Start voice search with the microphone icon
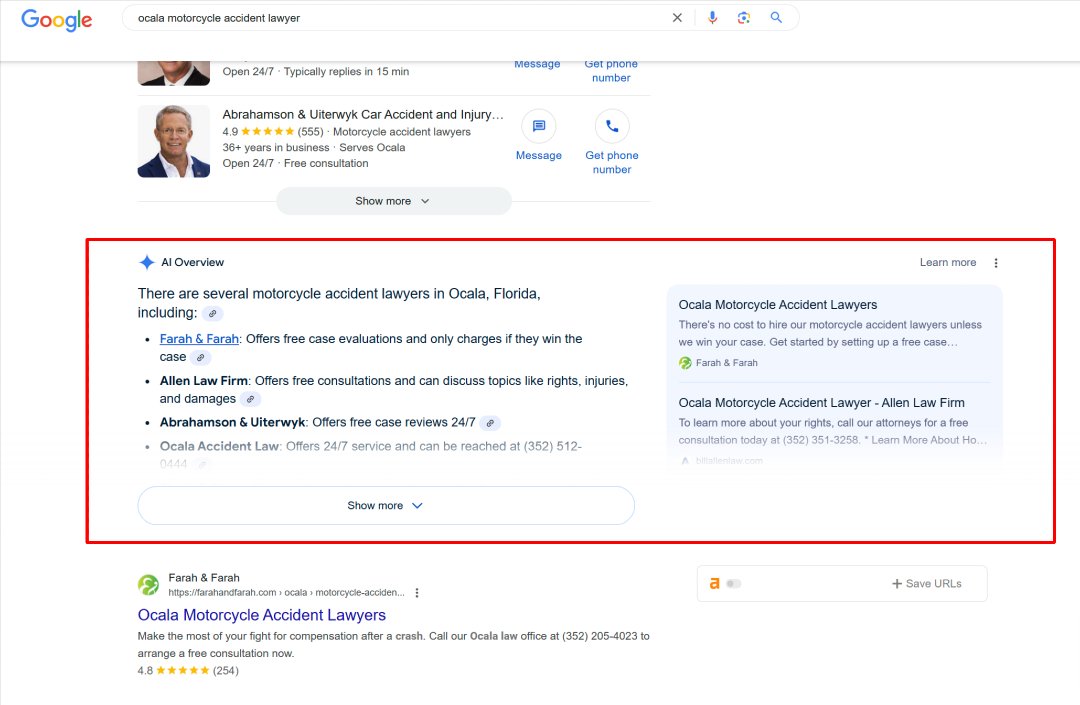The image size is (1080, 705). coord(712,18)
